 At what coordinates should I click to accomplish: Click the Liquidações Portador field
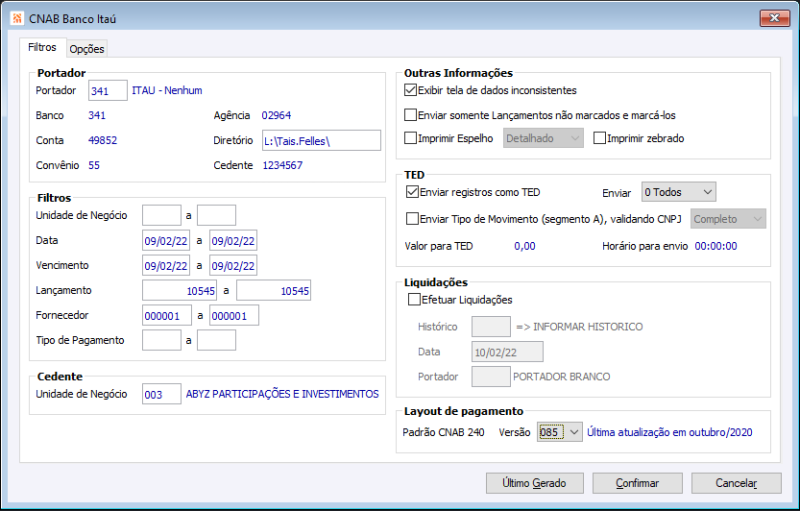[x=491, y=377]
